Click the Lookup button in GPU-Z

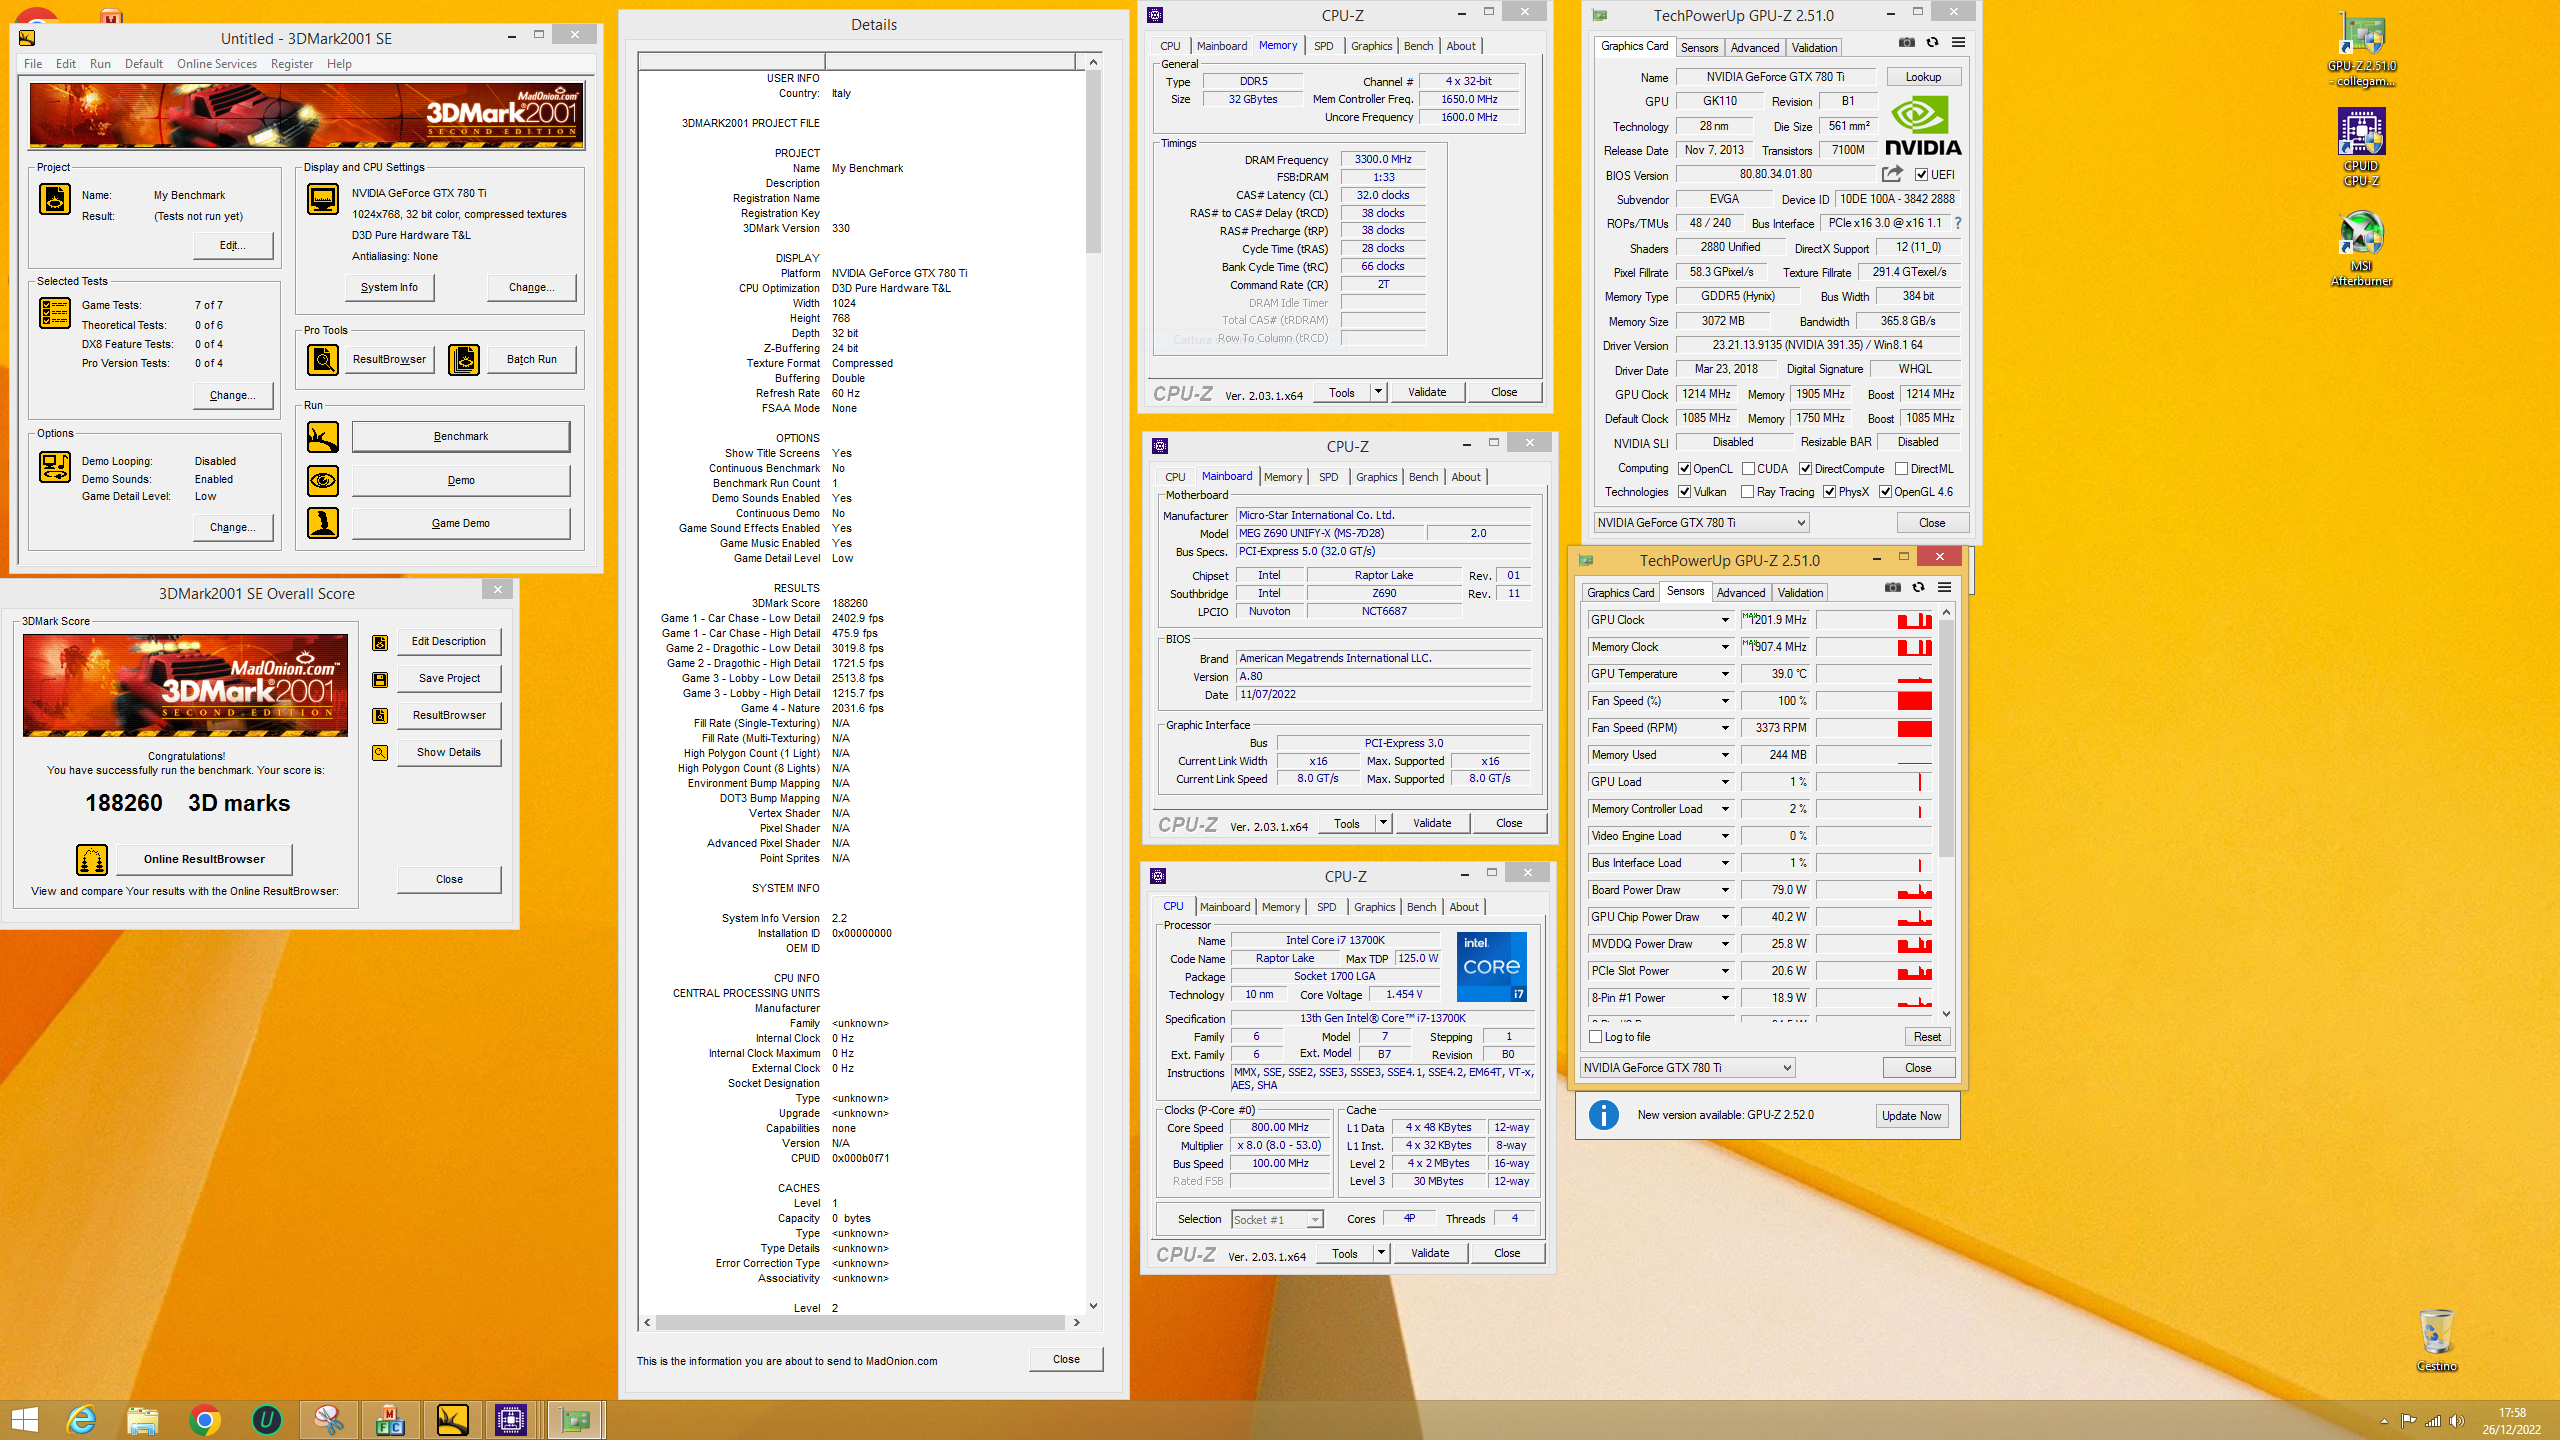coord(1923,77)
